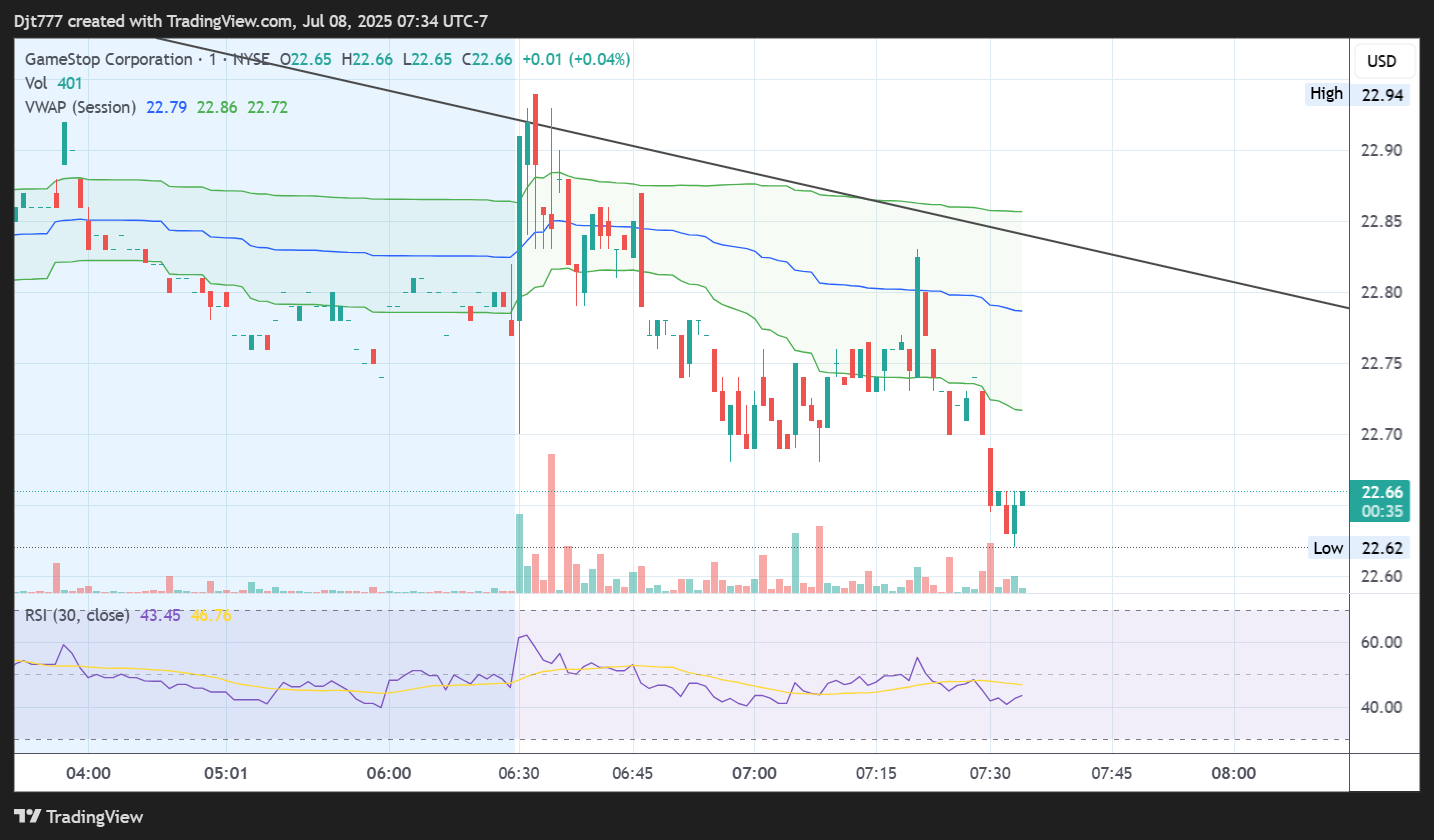Click the 22.80 price axis label
Image resolution: width=1434 pixels, height=840 pixels.
pos(1381,293)
